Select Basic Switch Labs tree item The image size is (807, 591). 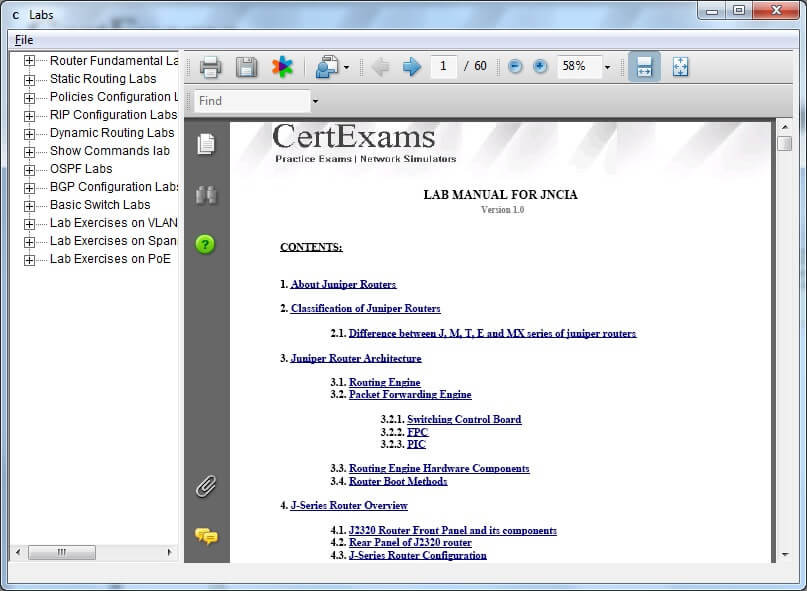(100, 205)
